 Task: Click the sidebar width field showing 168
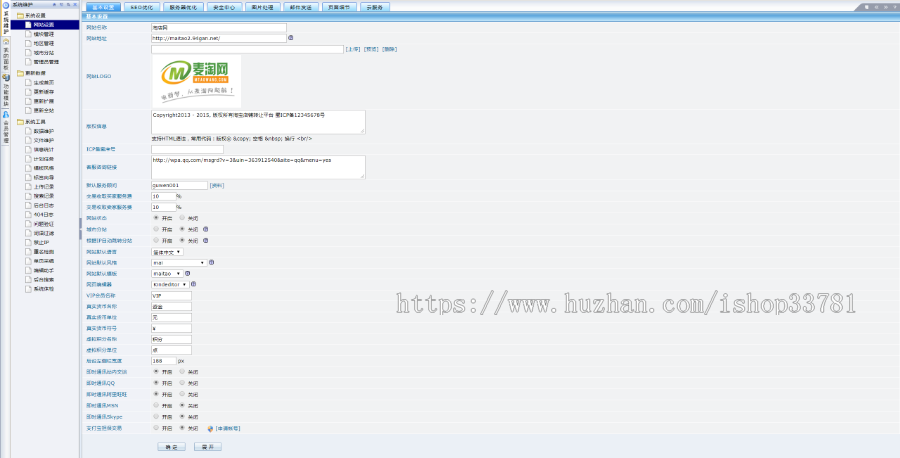point(164,361)
